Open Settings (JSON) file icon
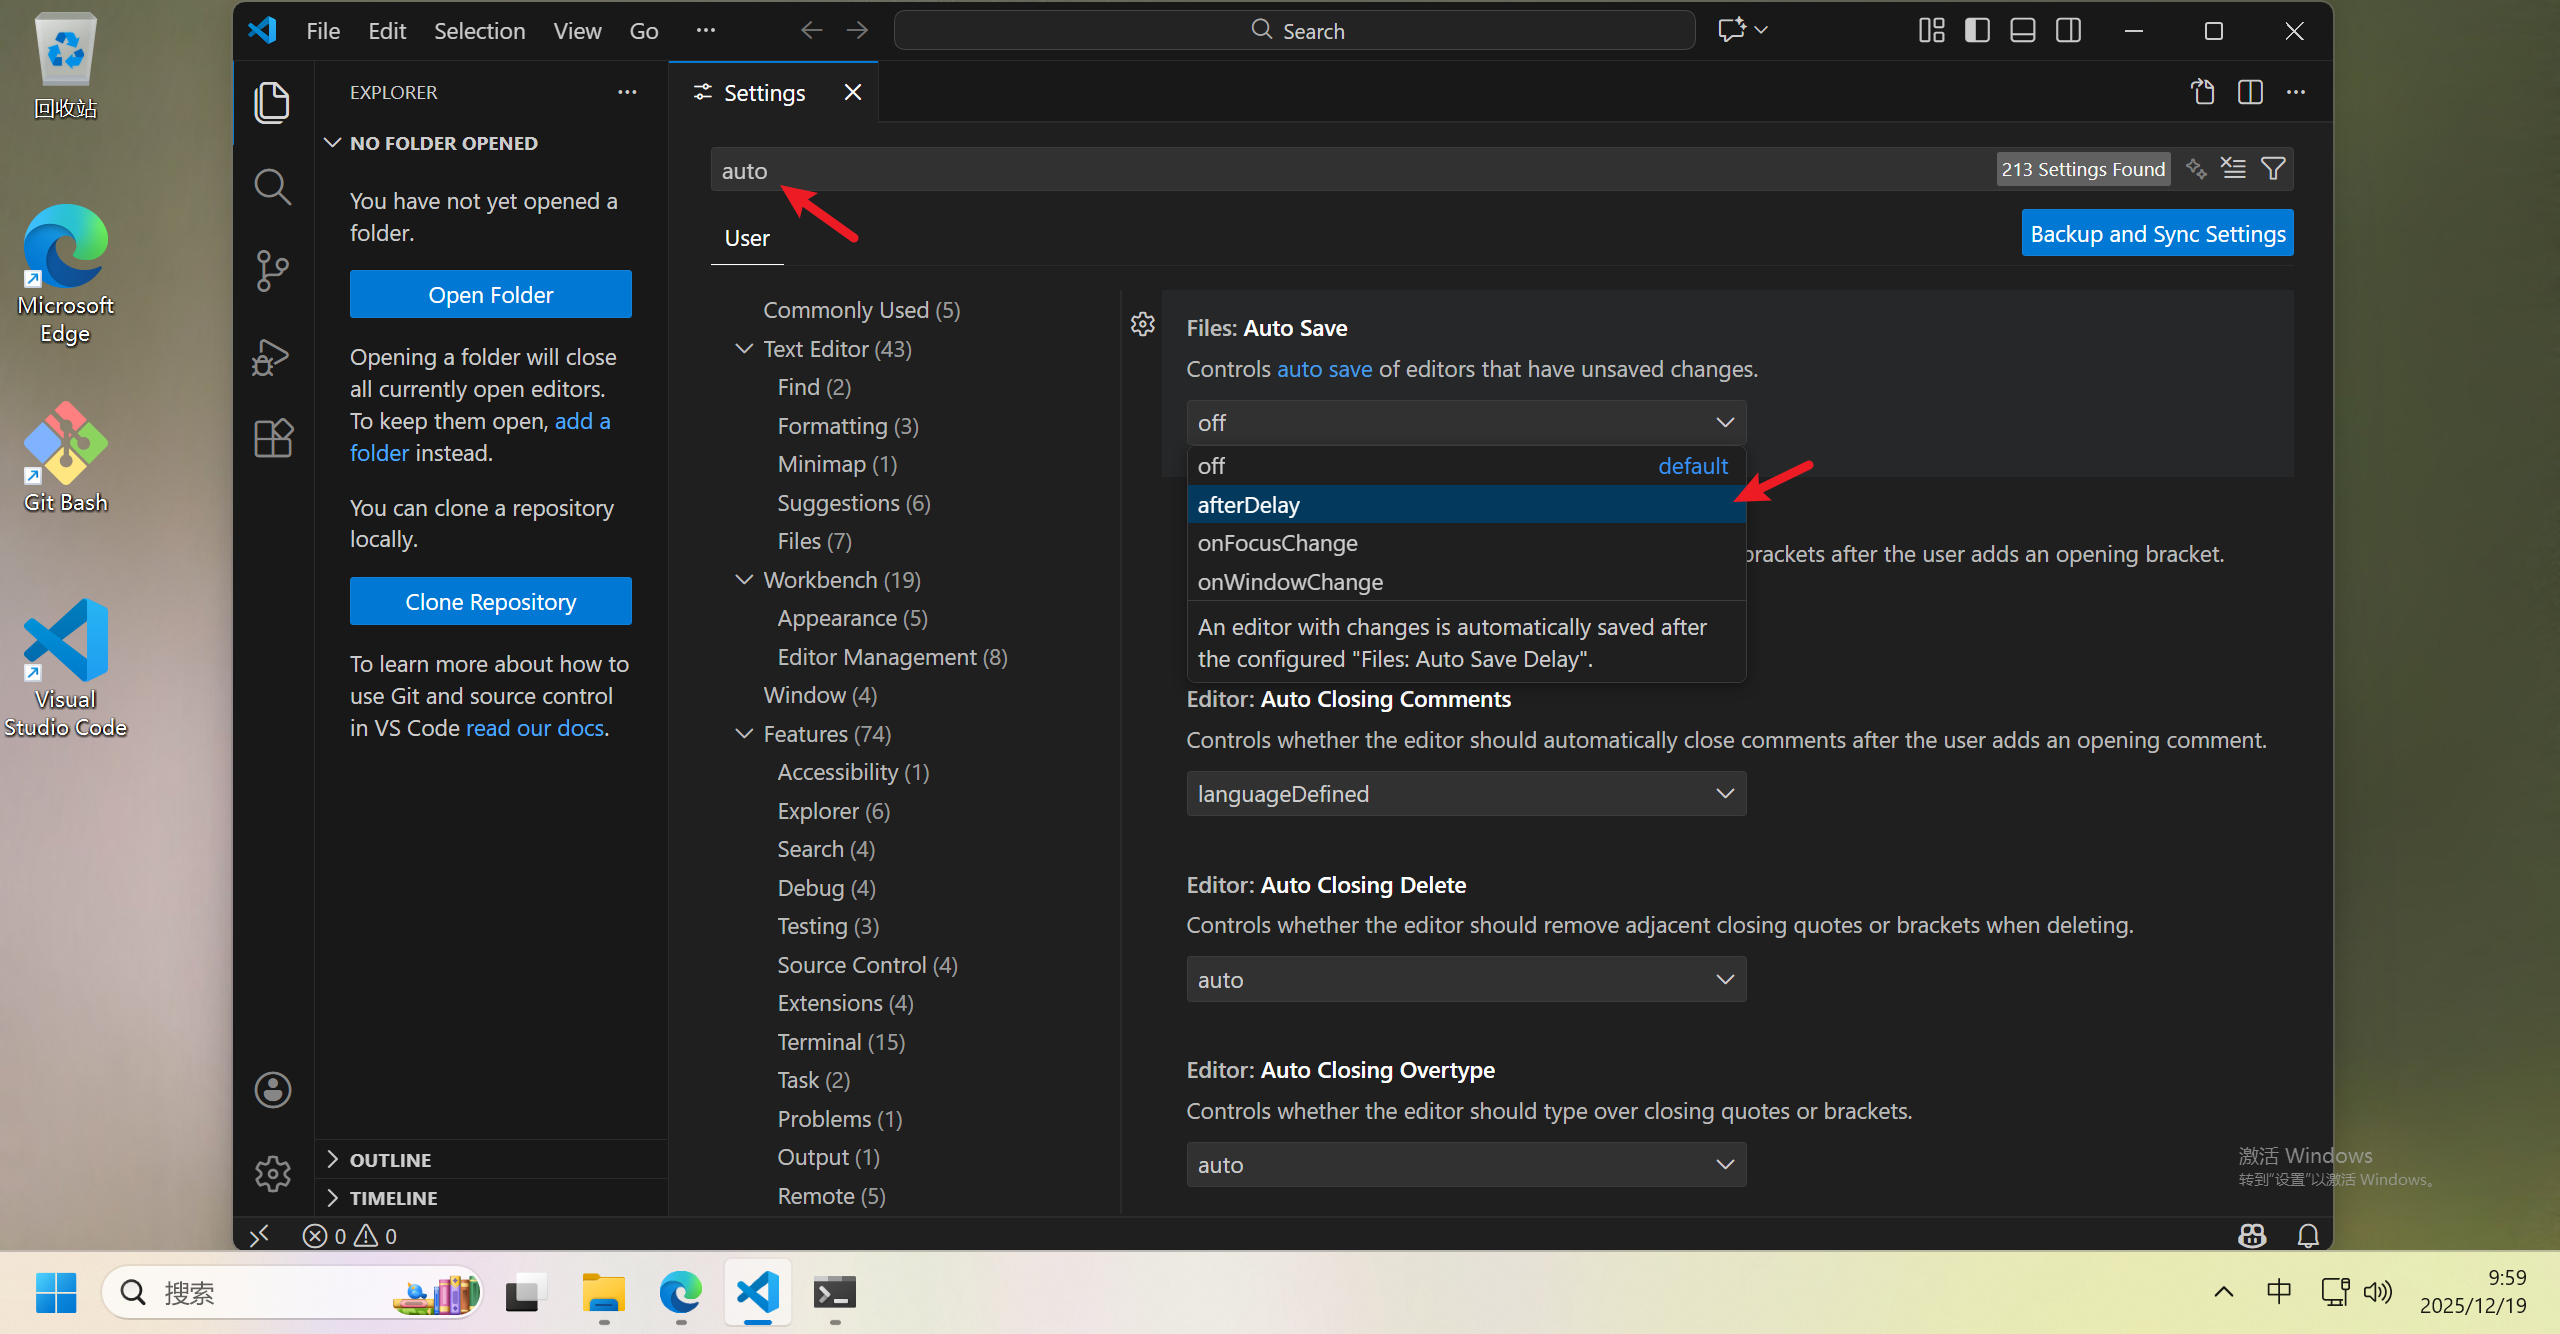This screenshot has width=2560, height=1334. click(x=2203, y=92)
